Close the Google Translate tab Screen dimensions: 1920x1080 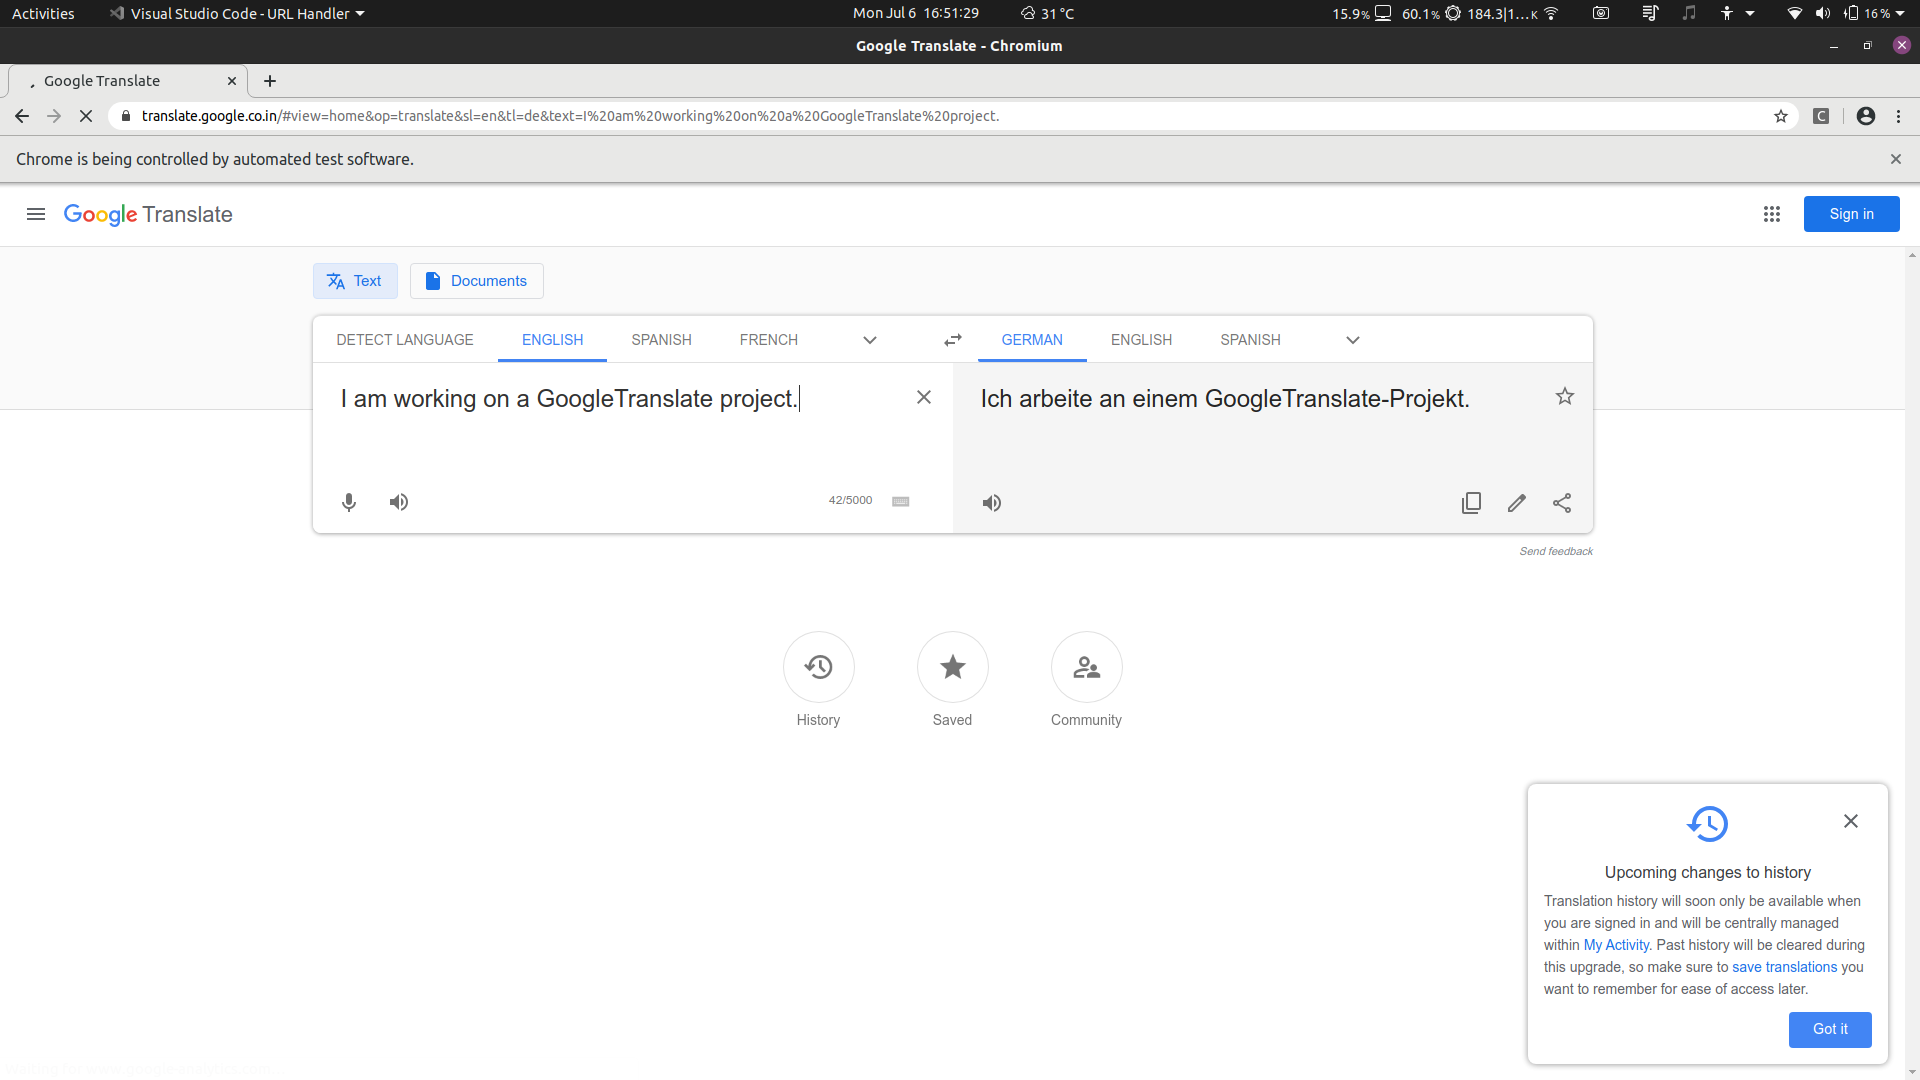click(x=232, y=81)
